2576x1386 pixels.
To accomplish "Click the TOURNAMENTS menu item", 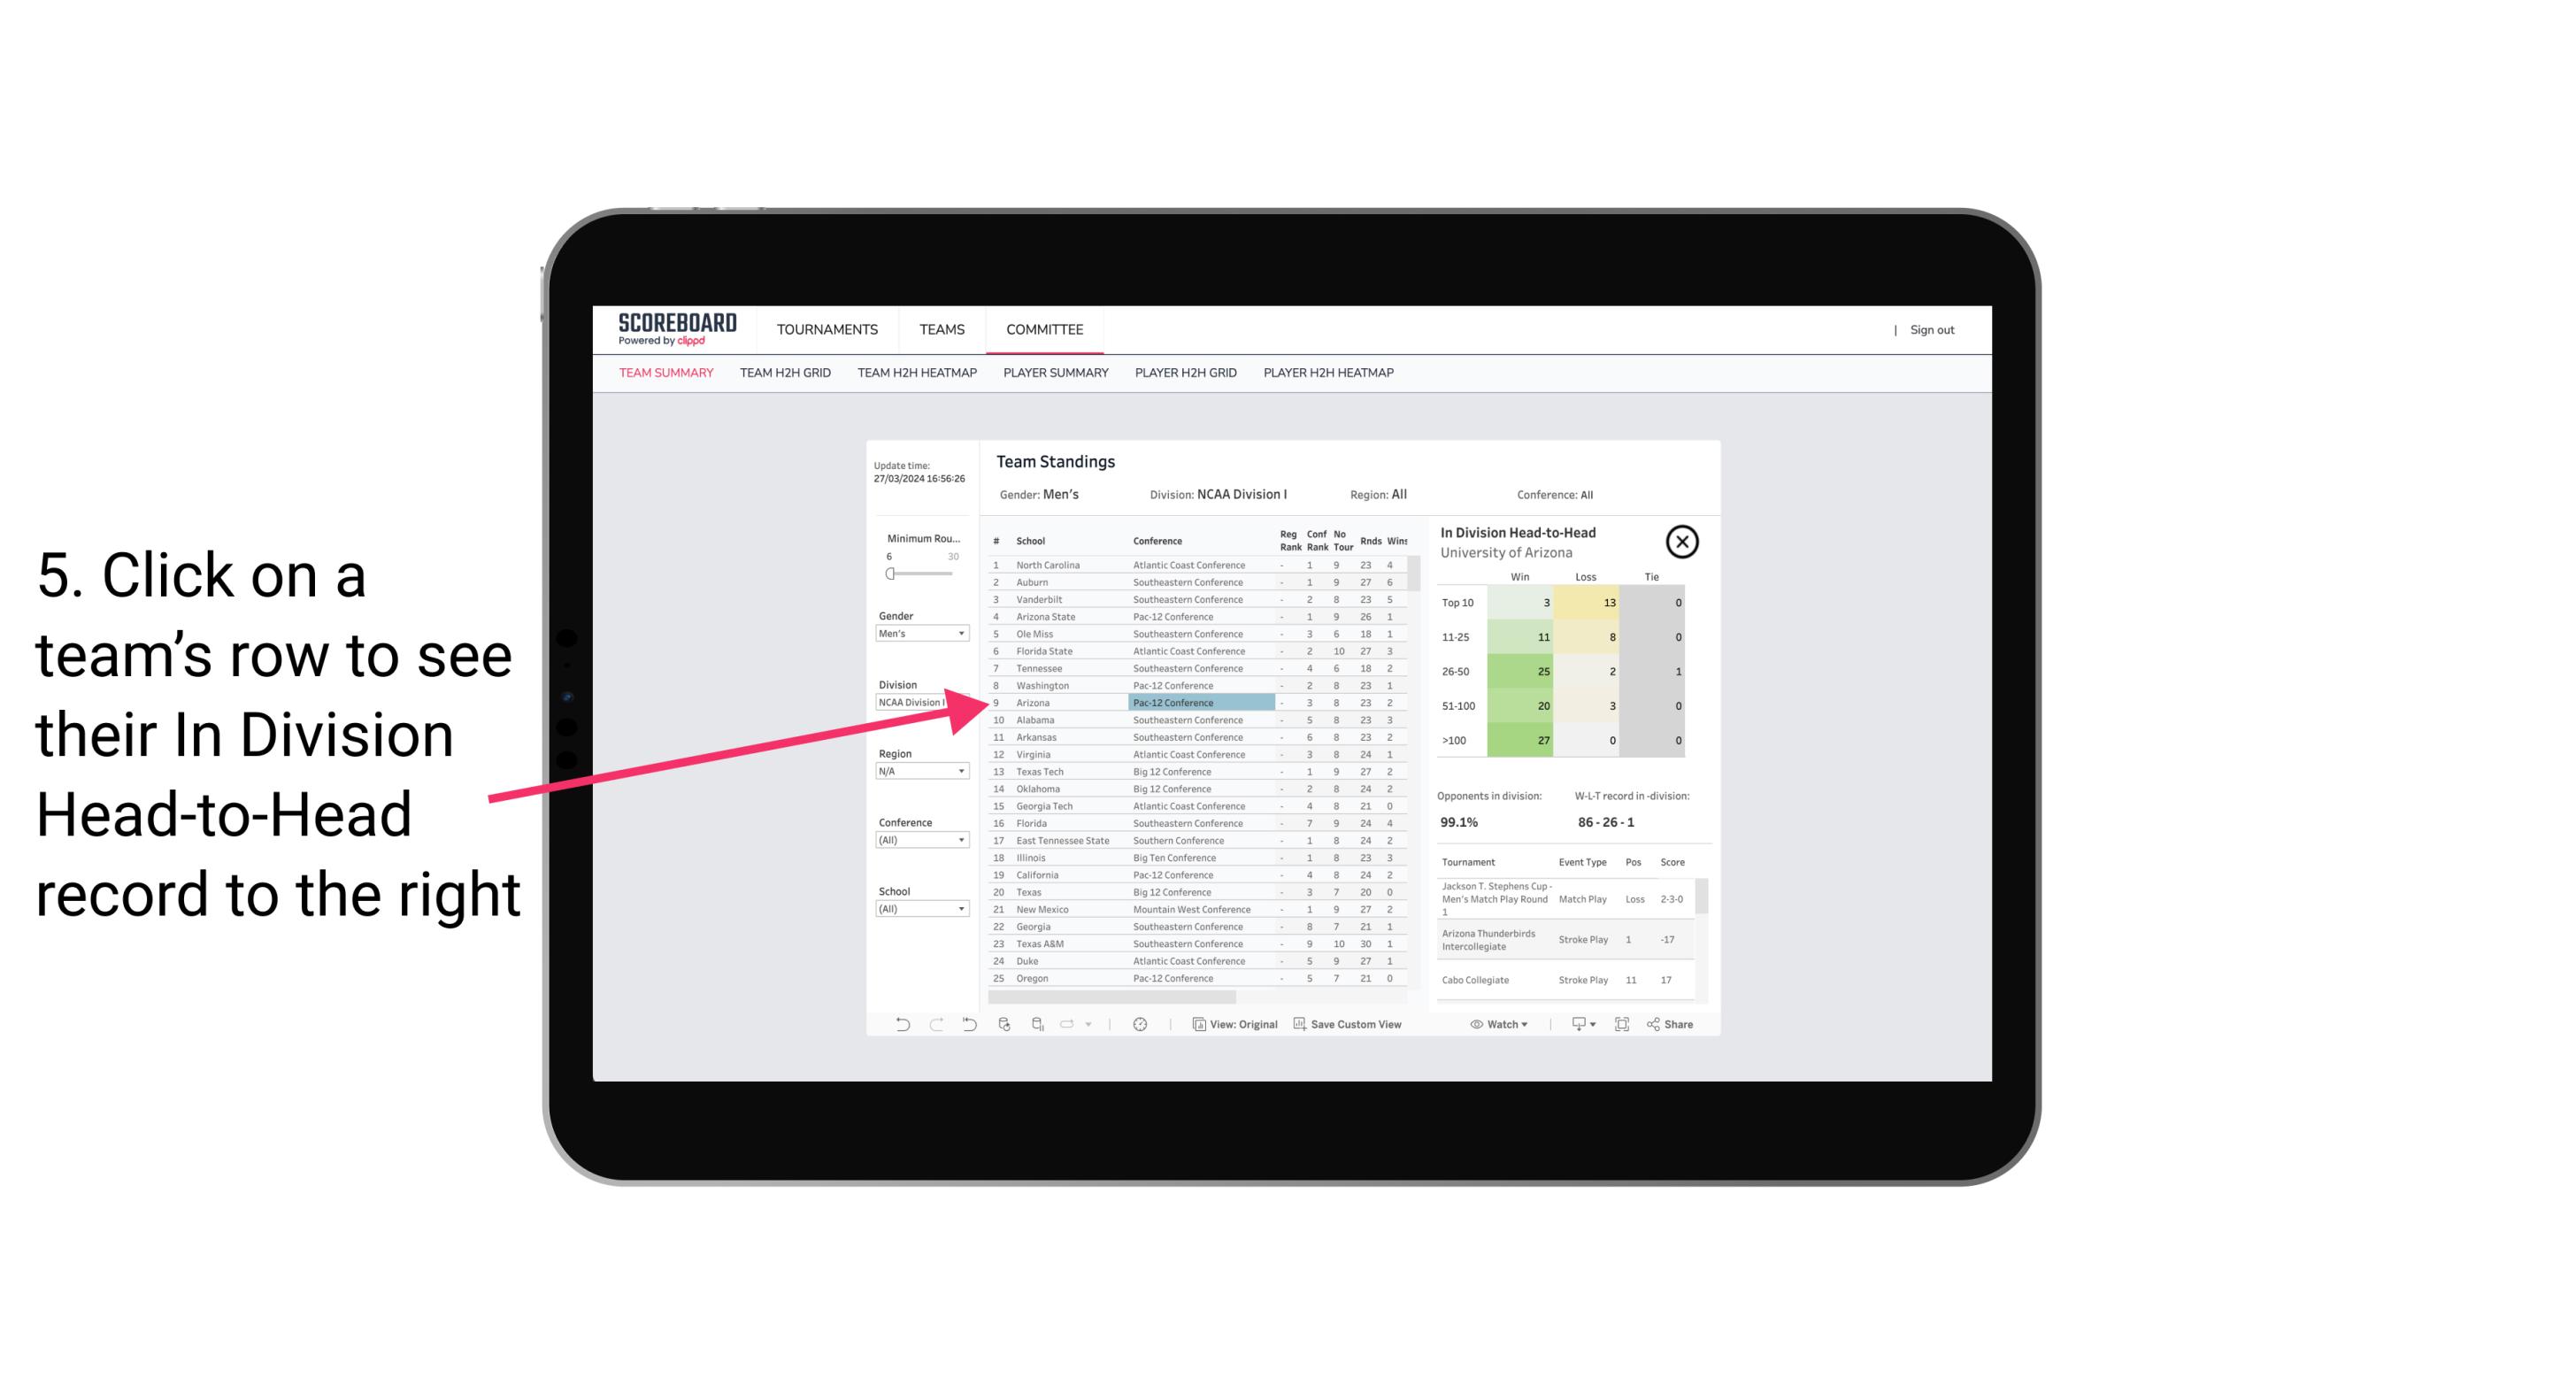I will (x=824, y=327).
